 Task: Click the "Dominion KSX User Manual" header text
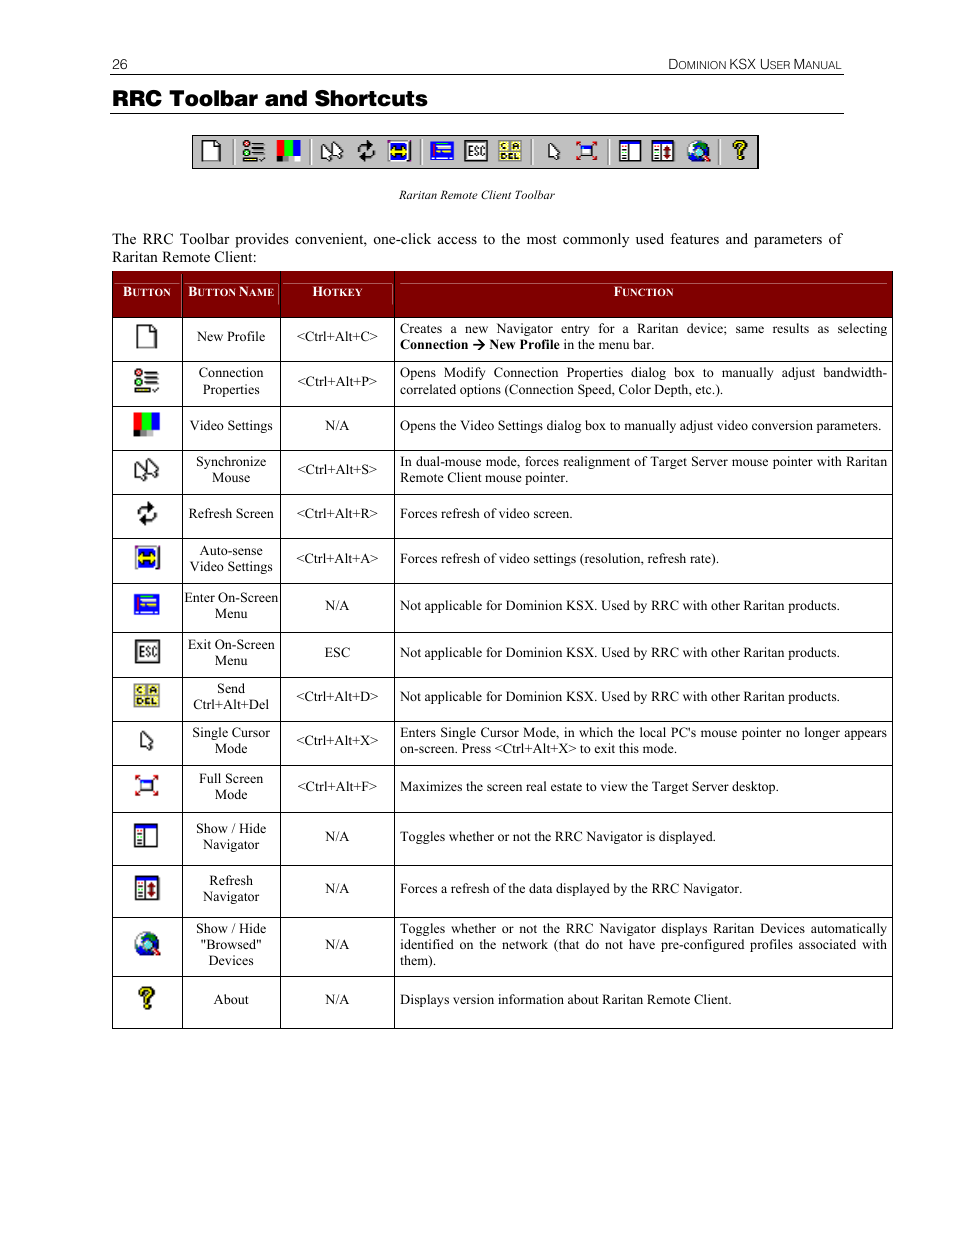755,64
